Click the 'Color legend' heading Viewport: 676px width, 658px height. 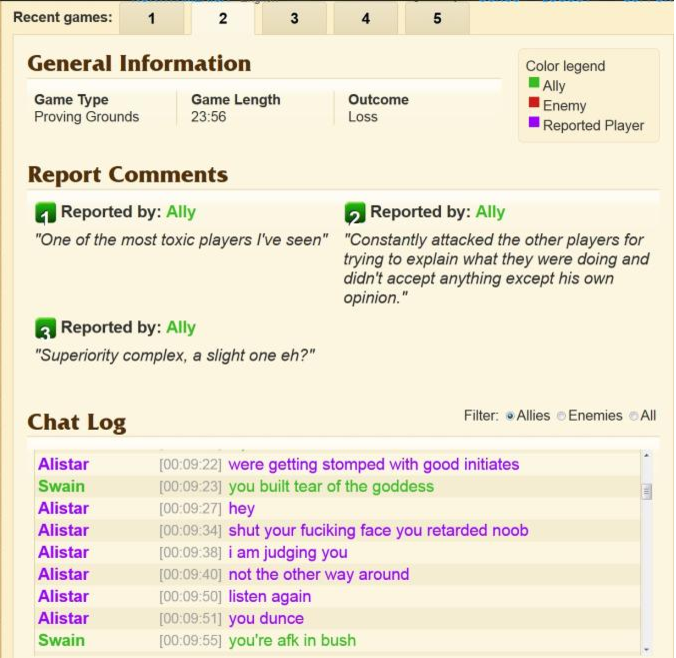[565, 66]
